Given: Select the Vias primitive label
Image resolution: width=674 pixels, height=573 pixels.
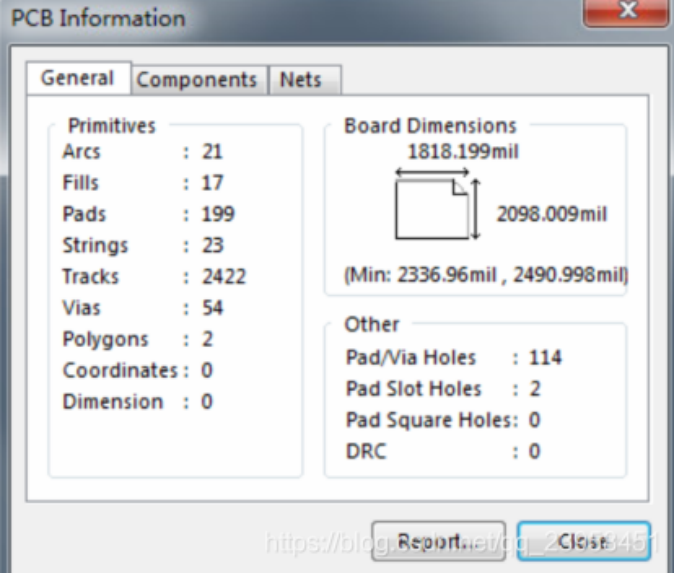Looking at the screenshot, I should point(81,308).
